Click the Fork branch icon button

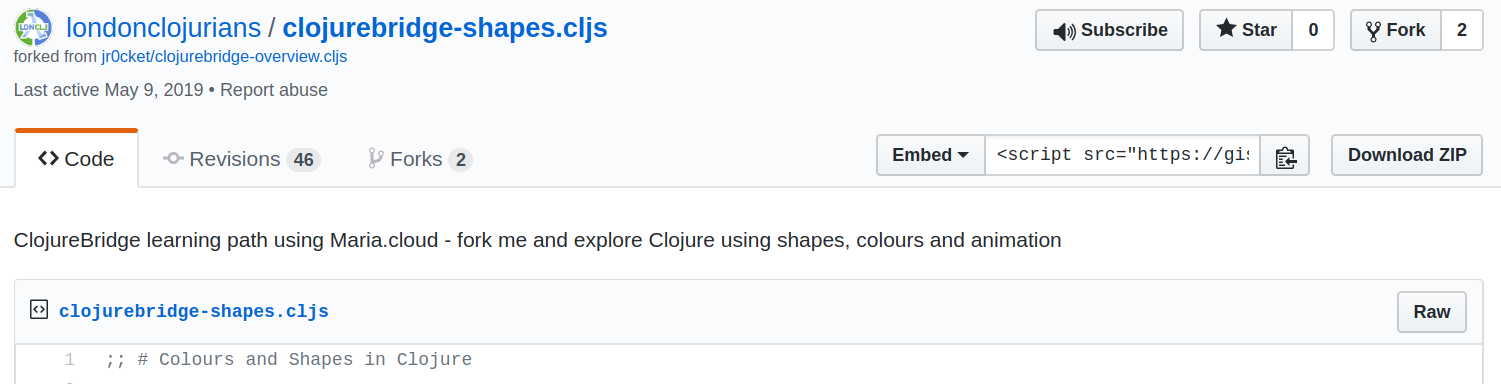click(1373, 30)
